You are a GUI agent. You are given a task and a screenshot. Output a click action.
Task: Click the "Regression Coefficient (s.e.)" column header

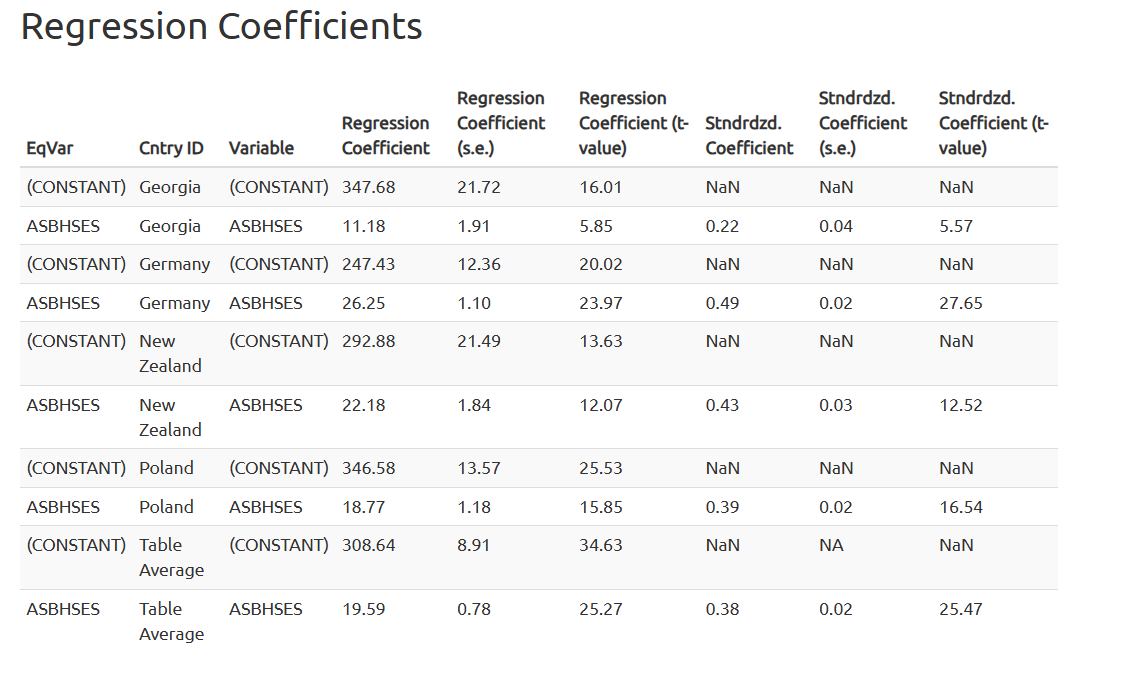click(x=501, y=123)
